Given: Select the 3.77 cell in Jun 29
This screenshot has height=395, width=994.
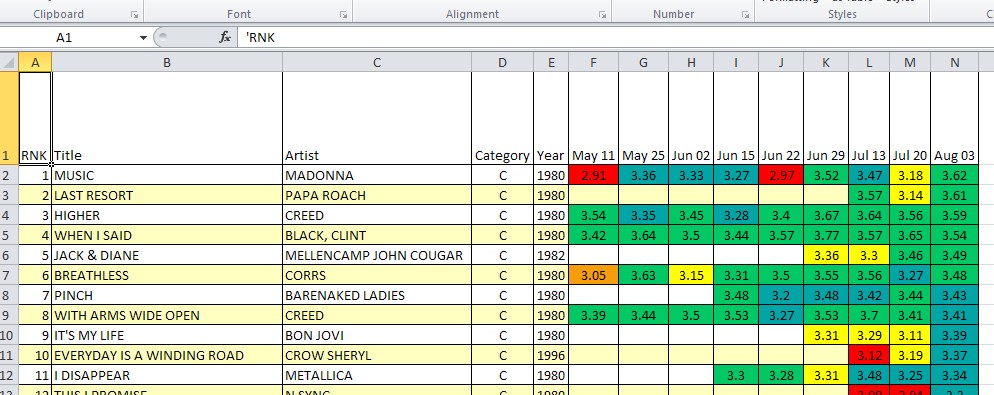Looking at the screenshot, I should pos(826,235).
